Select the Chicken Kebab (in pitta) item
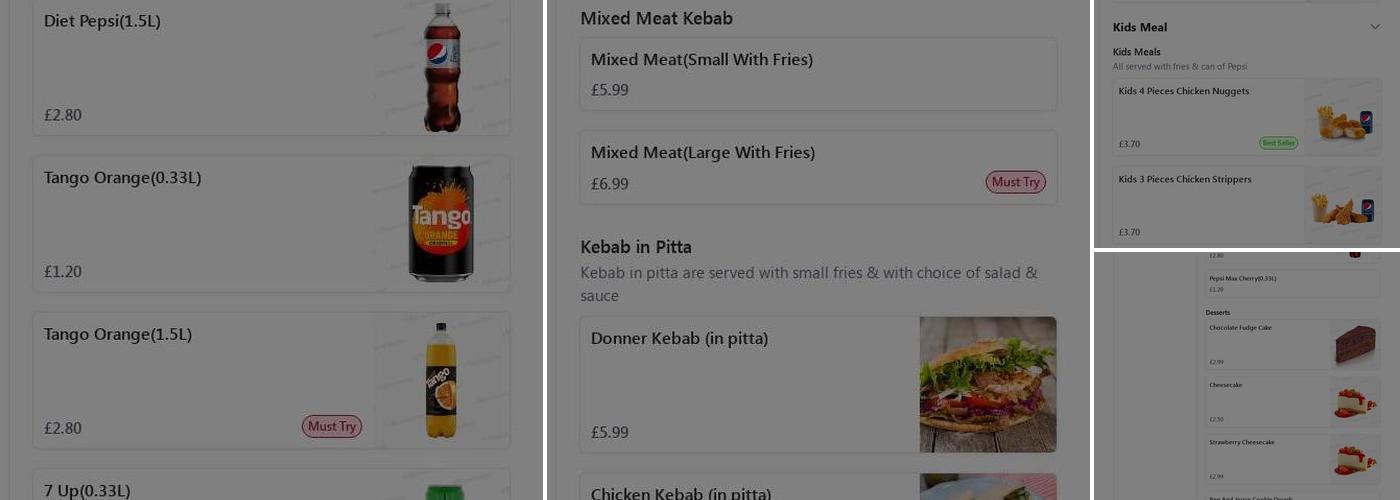Viewport: 1400px width, 500px height. pos(680,493)
